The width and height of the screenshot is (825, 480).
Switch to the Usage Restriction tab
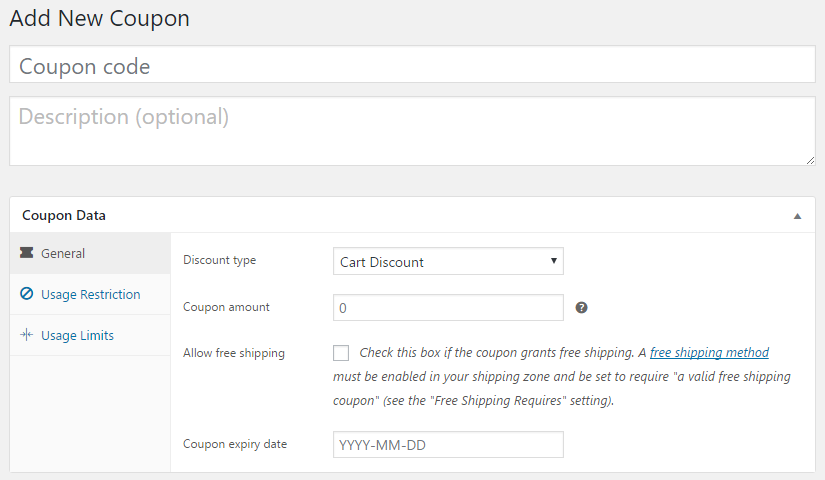coord(90,294)
